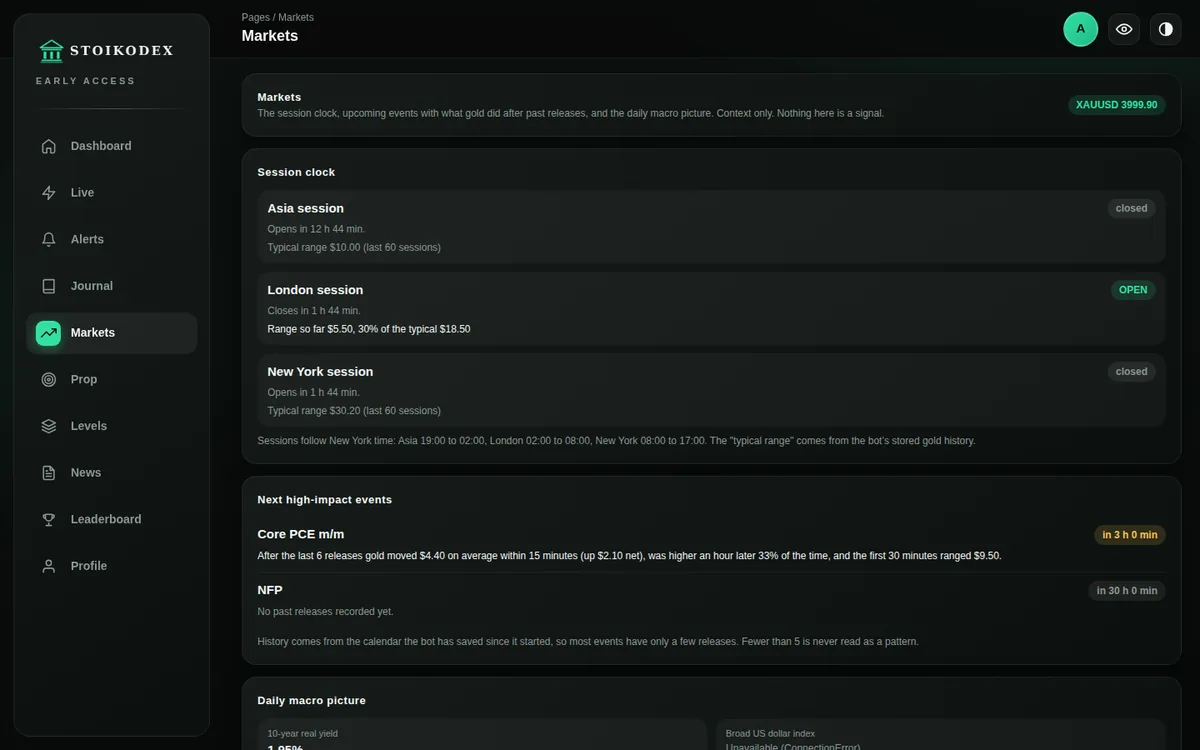
Task: Open the green A user avatar
Action: tap(1081, 29)
